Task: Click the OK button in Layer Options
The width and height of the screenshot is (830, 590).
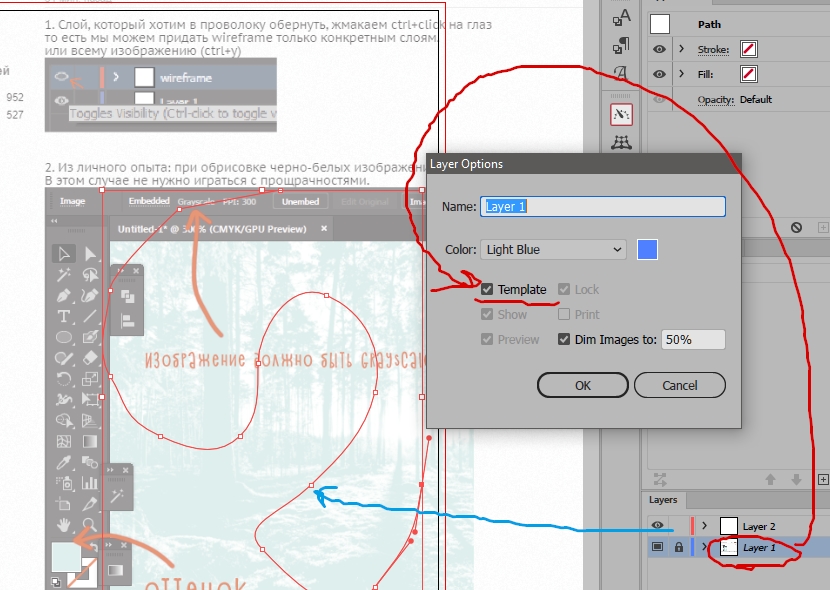Action: [x=582, y=385]
